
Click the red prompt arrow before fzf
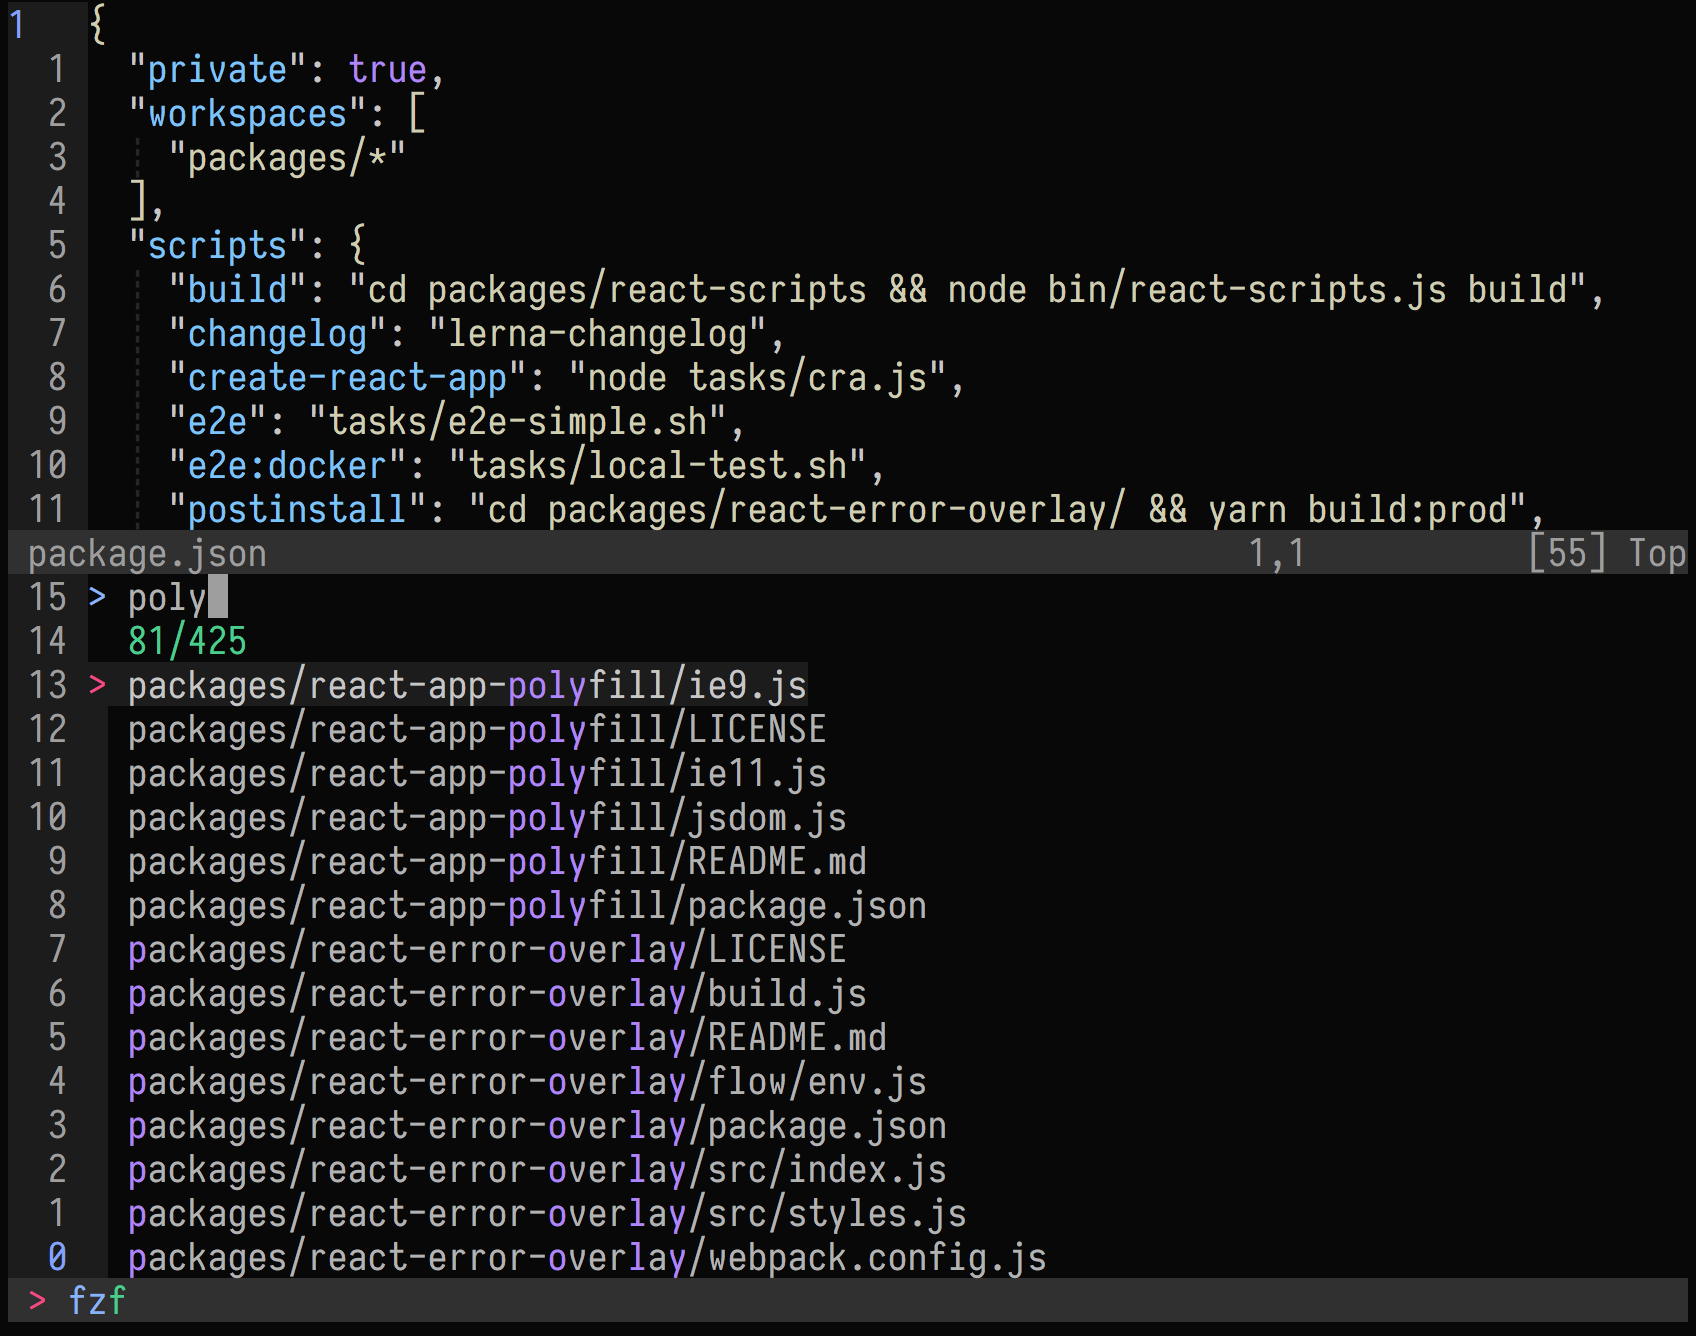(37, 1302)
